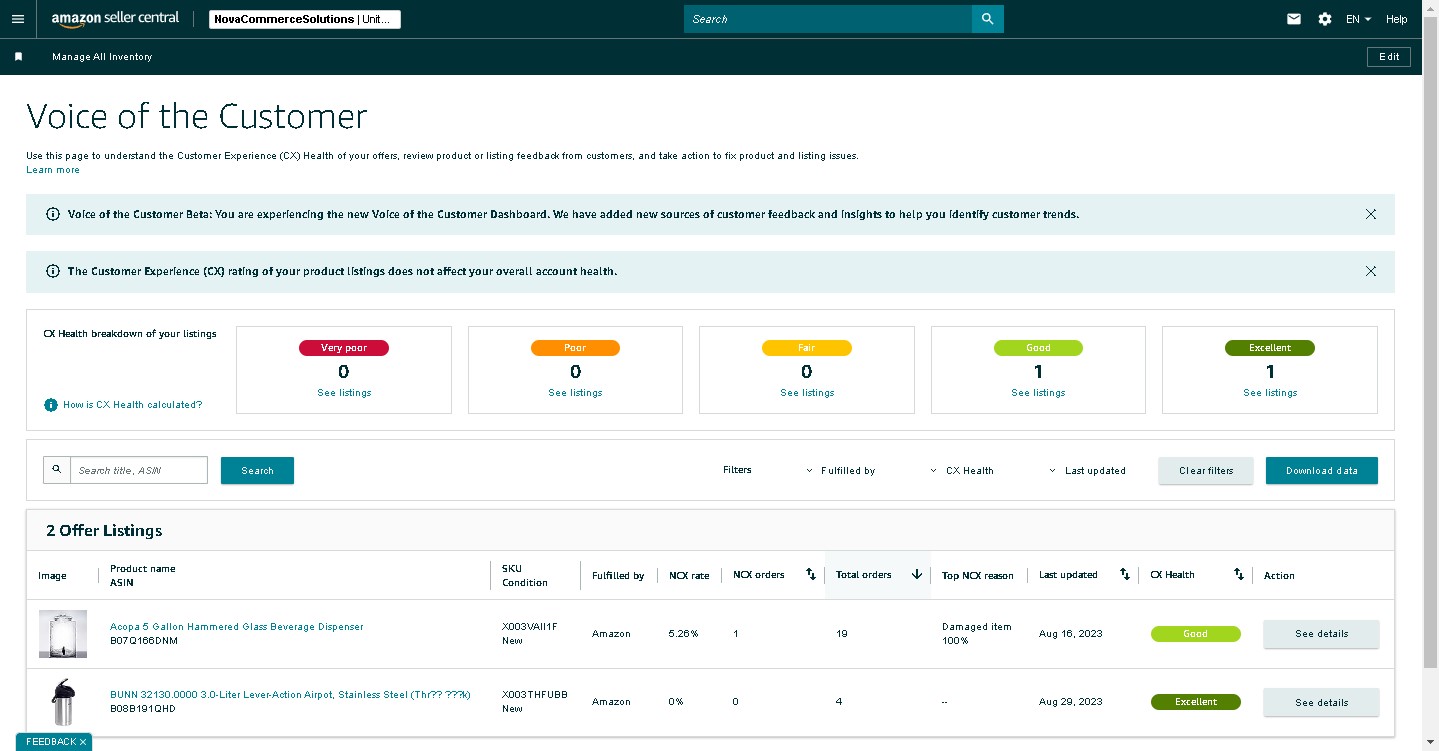Image resolution: width=1439 pixels, height=751 pixels.
Task: See details for the BUNN Airpot
Action: pyautogui.click(x=1321, y=702)
